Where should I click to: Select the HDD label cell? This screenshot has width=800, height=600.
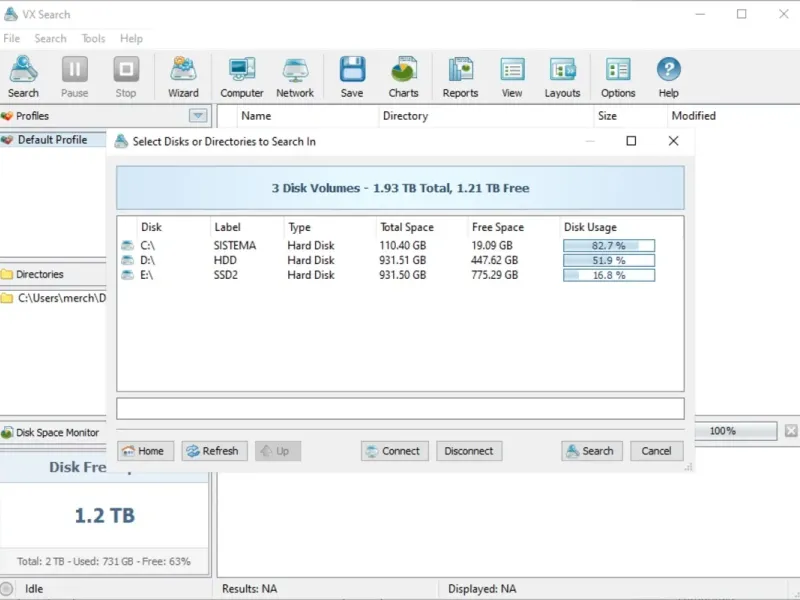(225, 260)
